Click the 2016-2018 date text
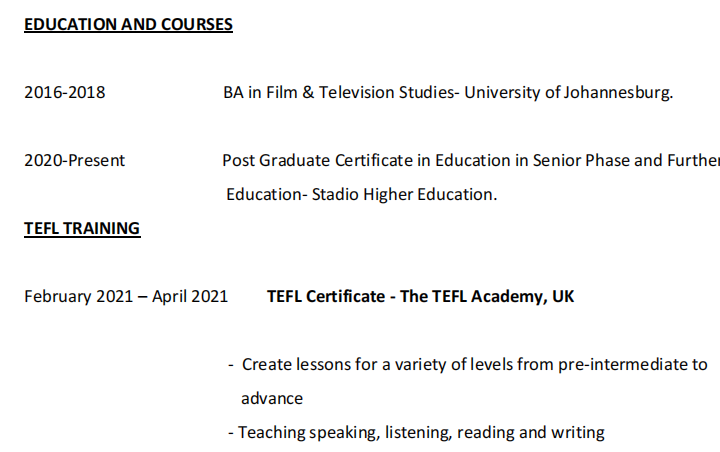Screen dimensions: 720x452 tap(64, 93)
